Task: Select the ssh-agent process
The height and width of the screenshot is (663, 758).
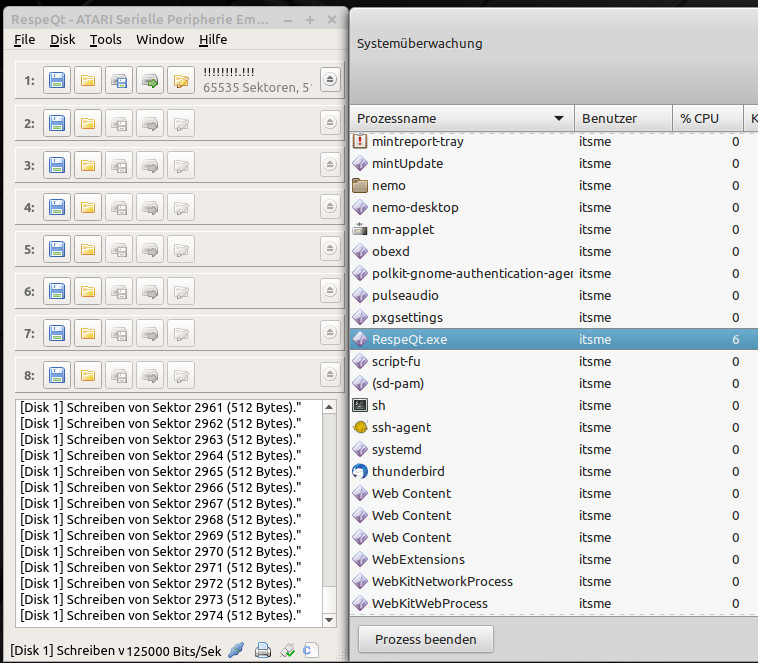Action: (554, 427)
